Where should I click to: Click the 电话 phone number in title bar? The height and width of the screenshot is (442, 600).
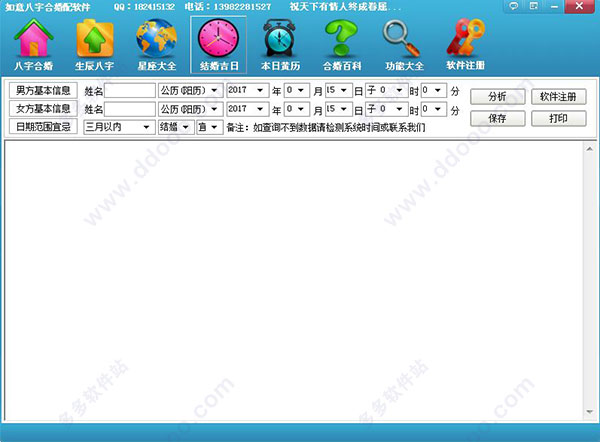click(x=228, y=7)
